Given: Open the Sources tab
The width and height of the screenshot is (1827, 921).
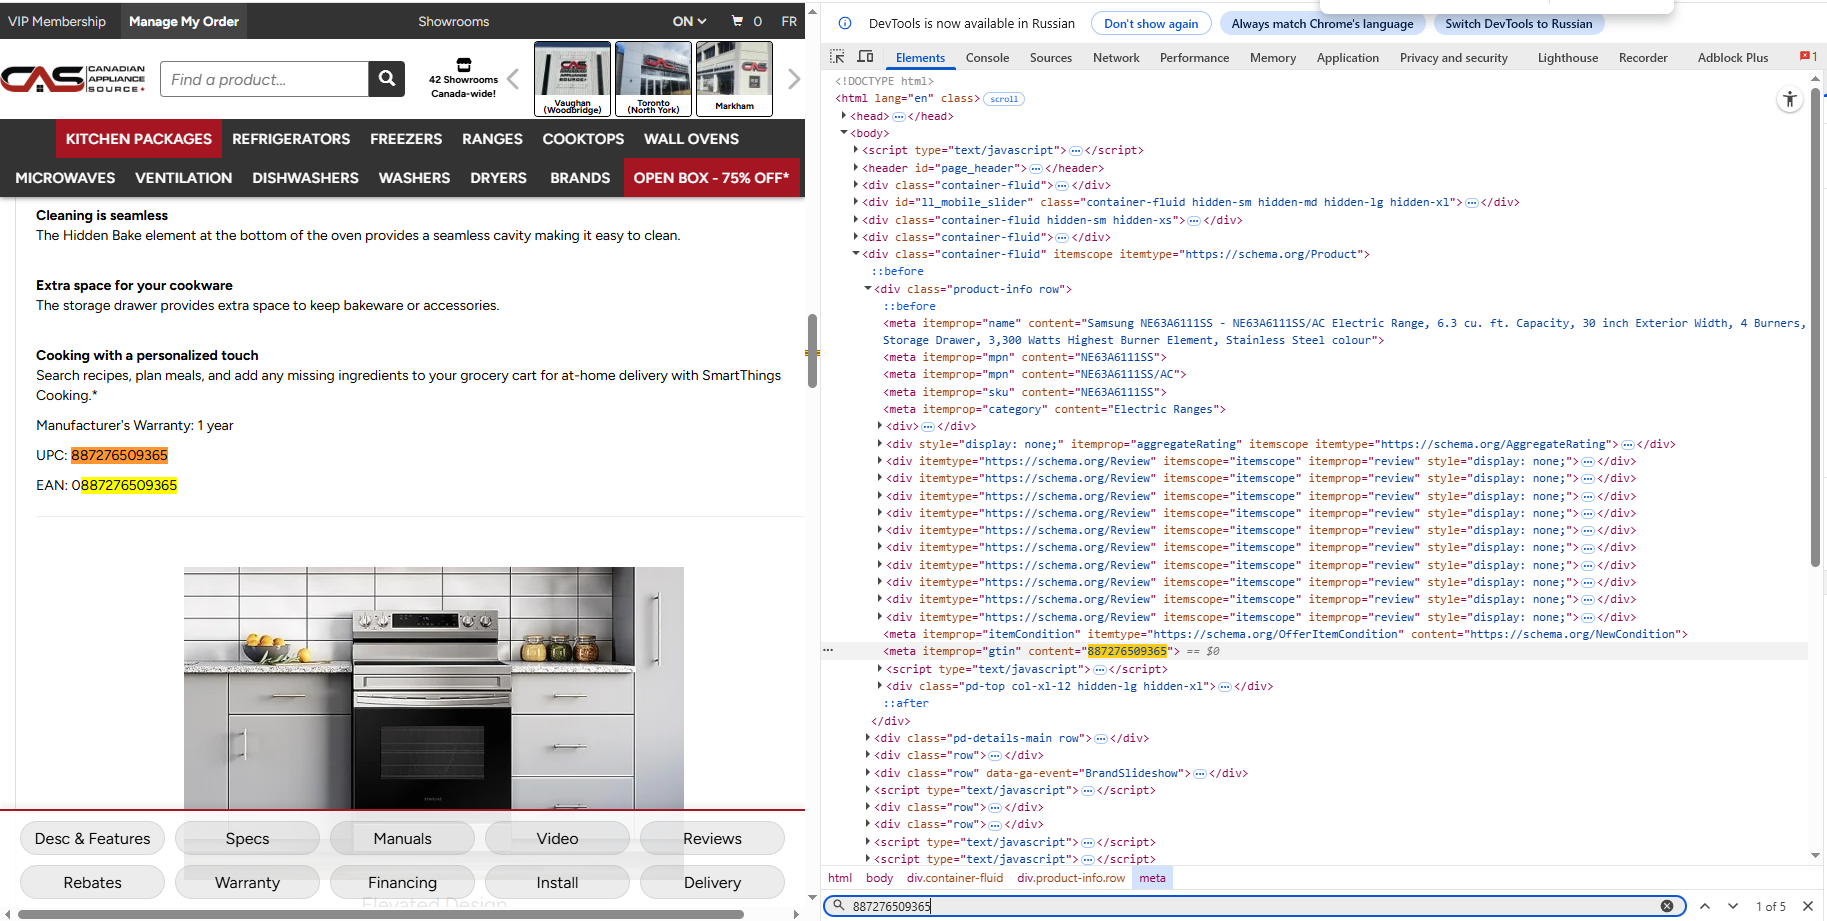Looking at the screenshot, I should coord(1051,58).
